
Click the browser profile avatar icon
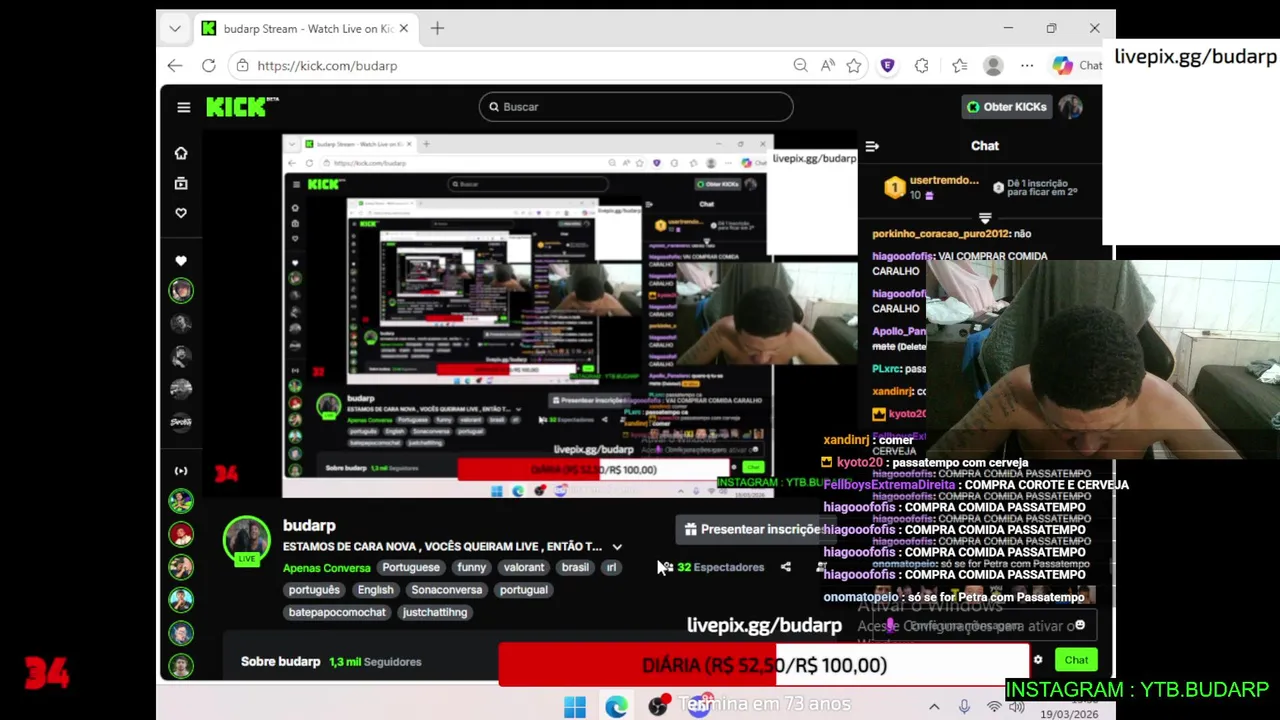click(993, 66)
